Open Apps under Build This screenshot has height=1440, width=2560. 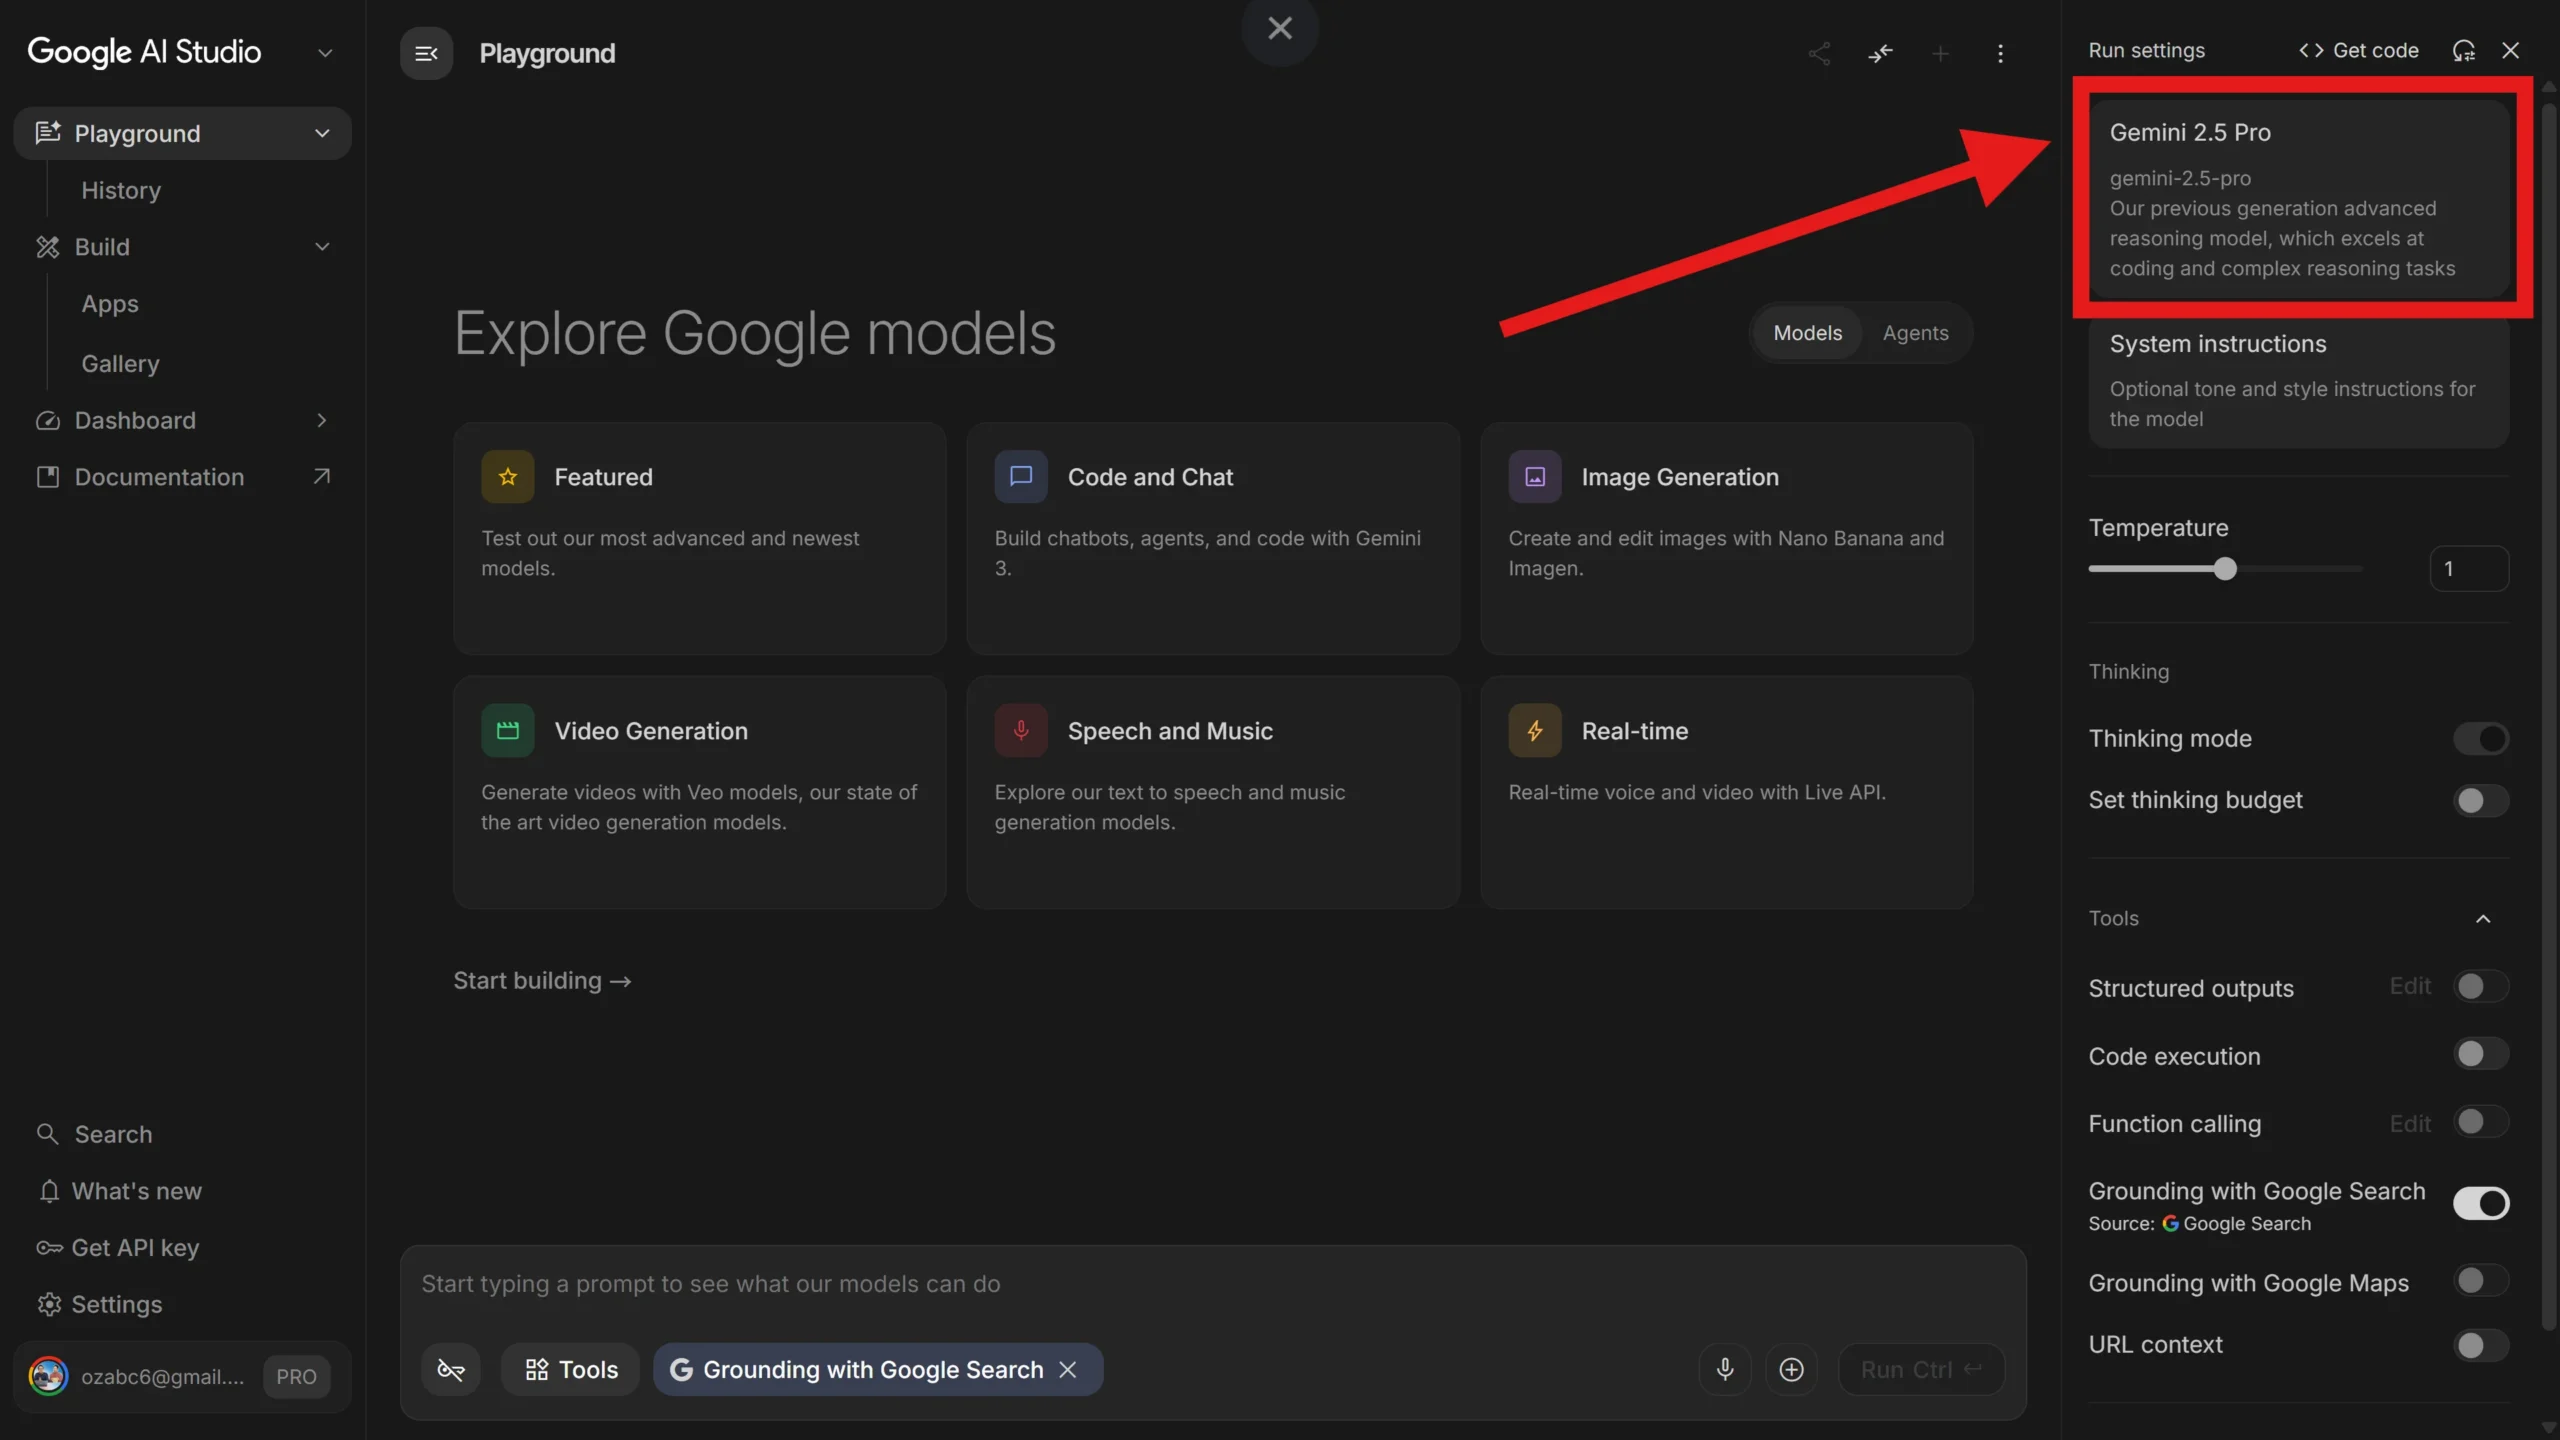pyautogui.click(x=110, y=304)
